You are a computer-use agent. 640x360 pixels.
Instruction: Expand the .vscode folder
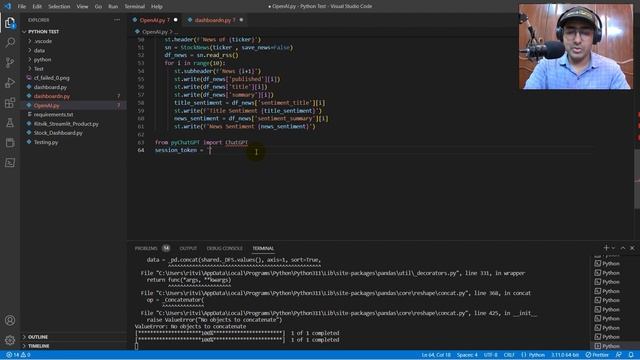point(42,41)
